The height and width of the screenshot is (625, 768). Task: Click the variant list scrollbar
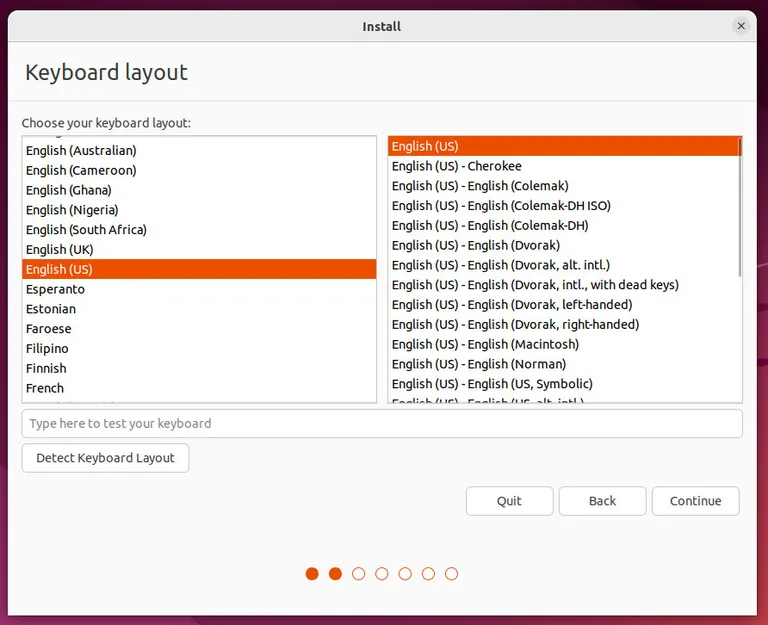tap(740, 208)
